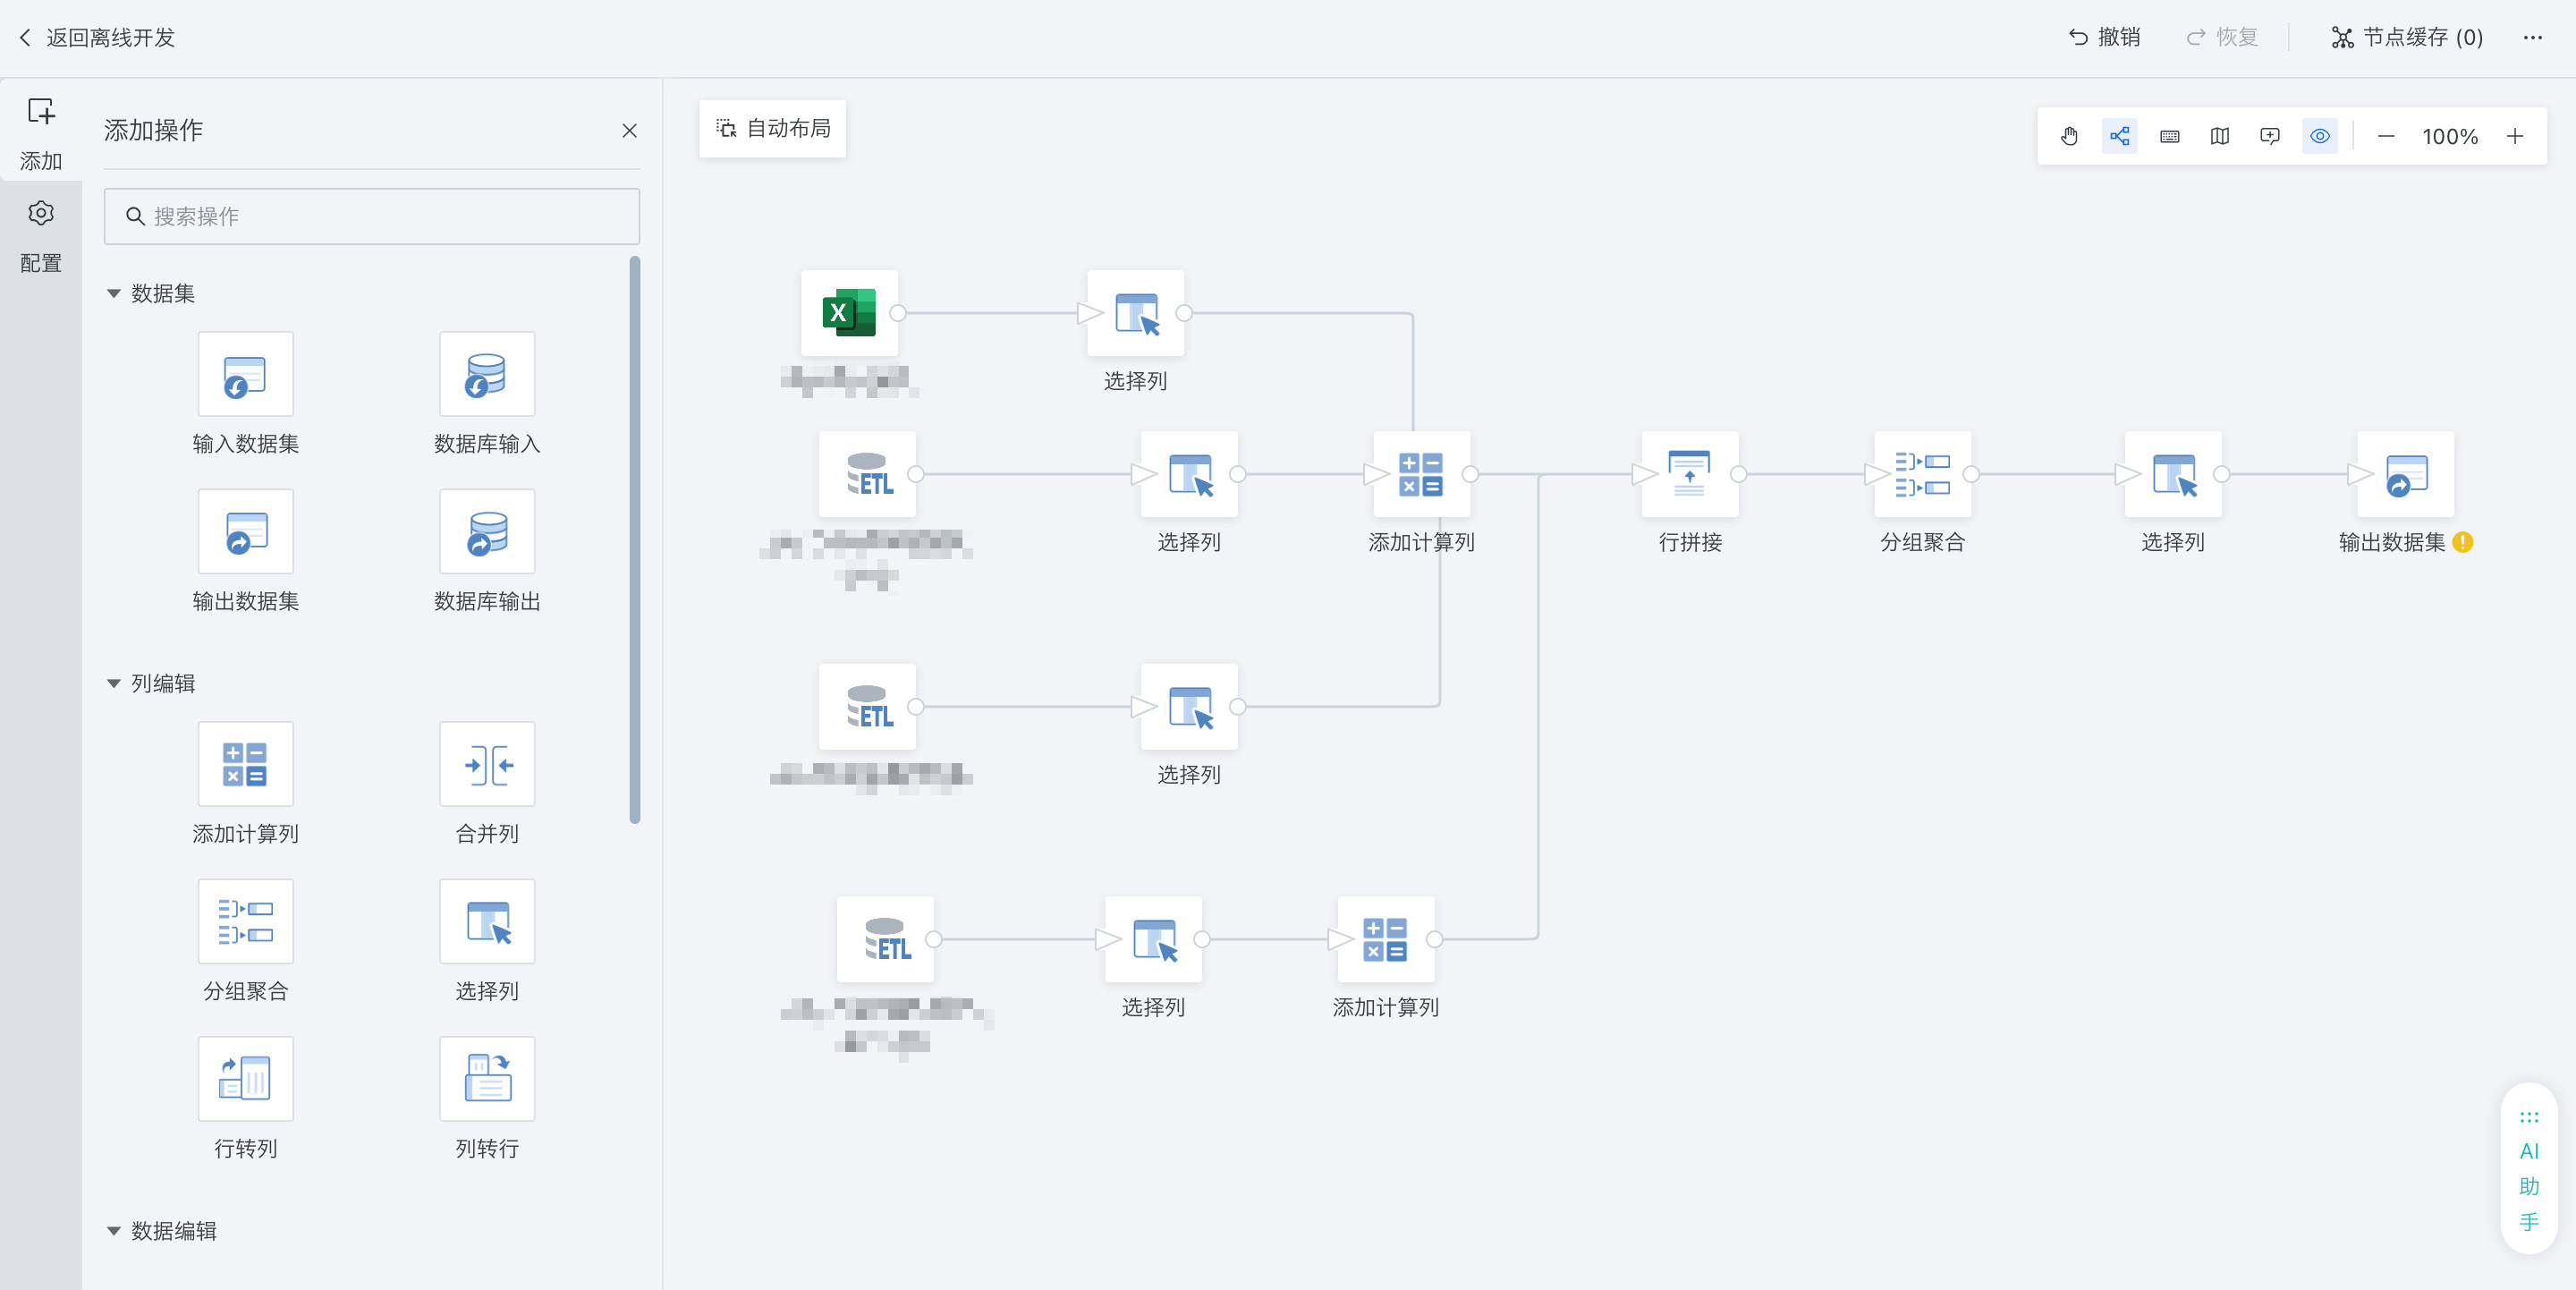Select the 行转列 operation icon
The image size is (2576, 1290).
pyautogui.click(x=245, y=1078)
